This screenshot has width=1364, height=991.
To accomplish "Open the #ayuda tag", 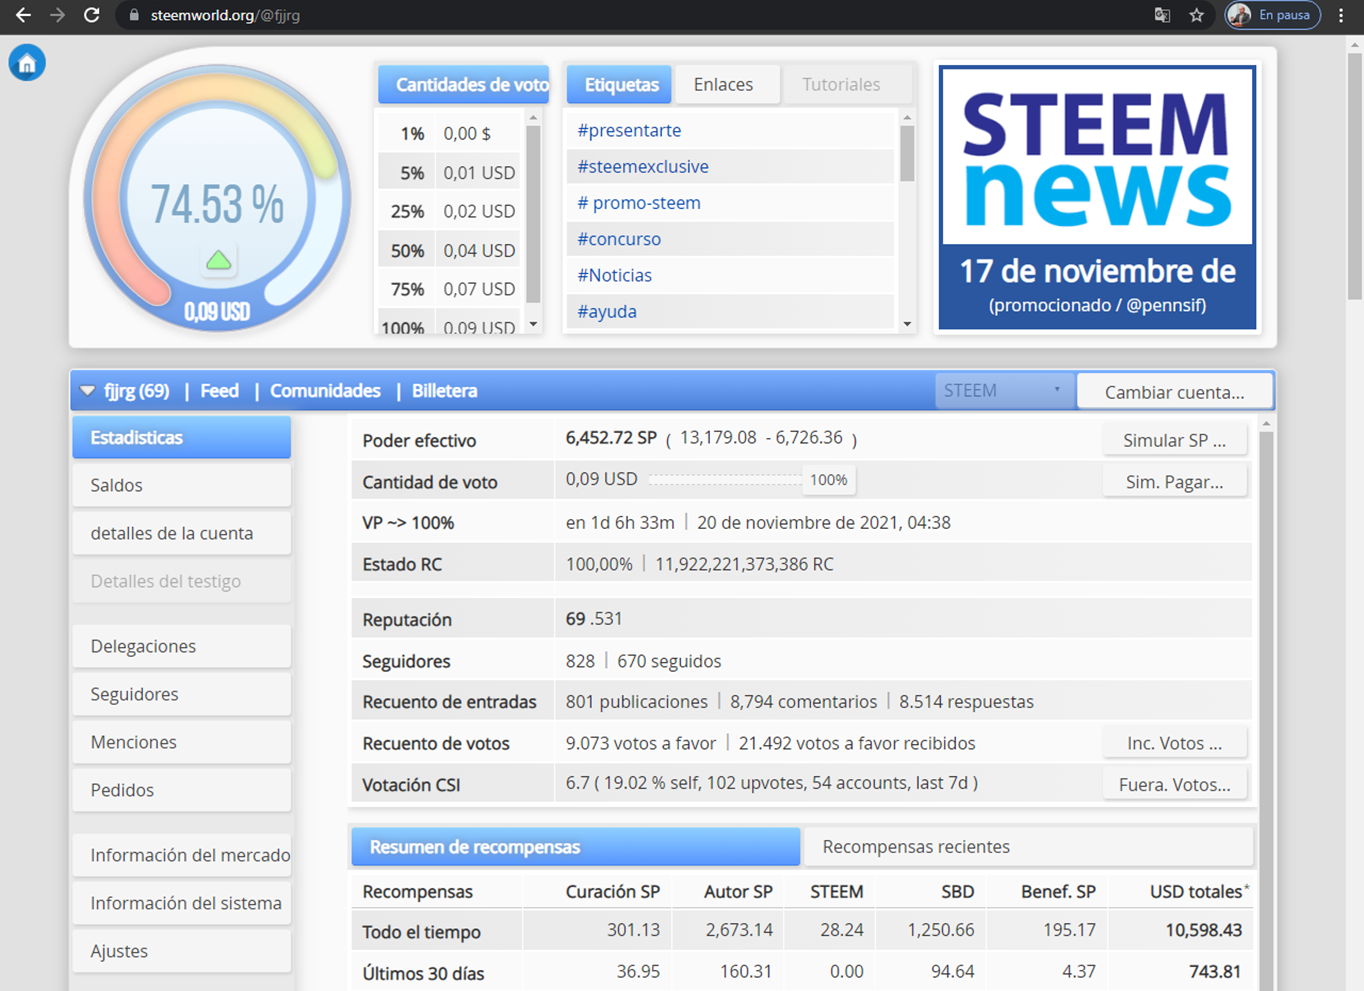I will click(607, 311).
